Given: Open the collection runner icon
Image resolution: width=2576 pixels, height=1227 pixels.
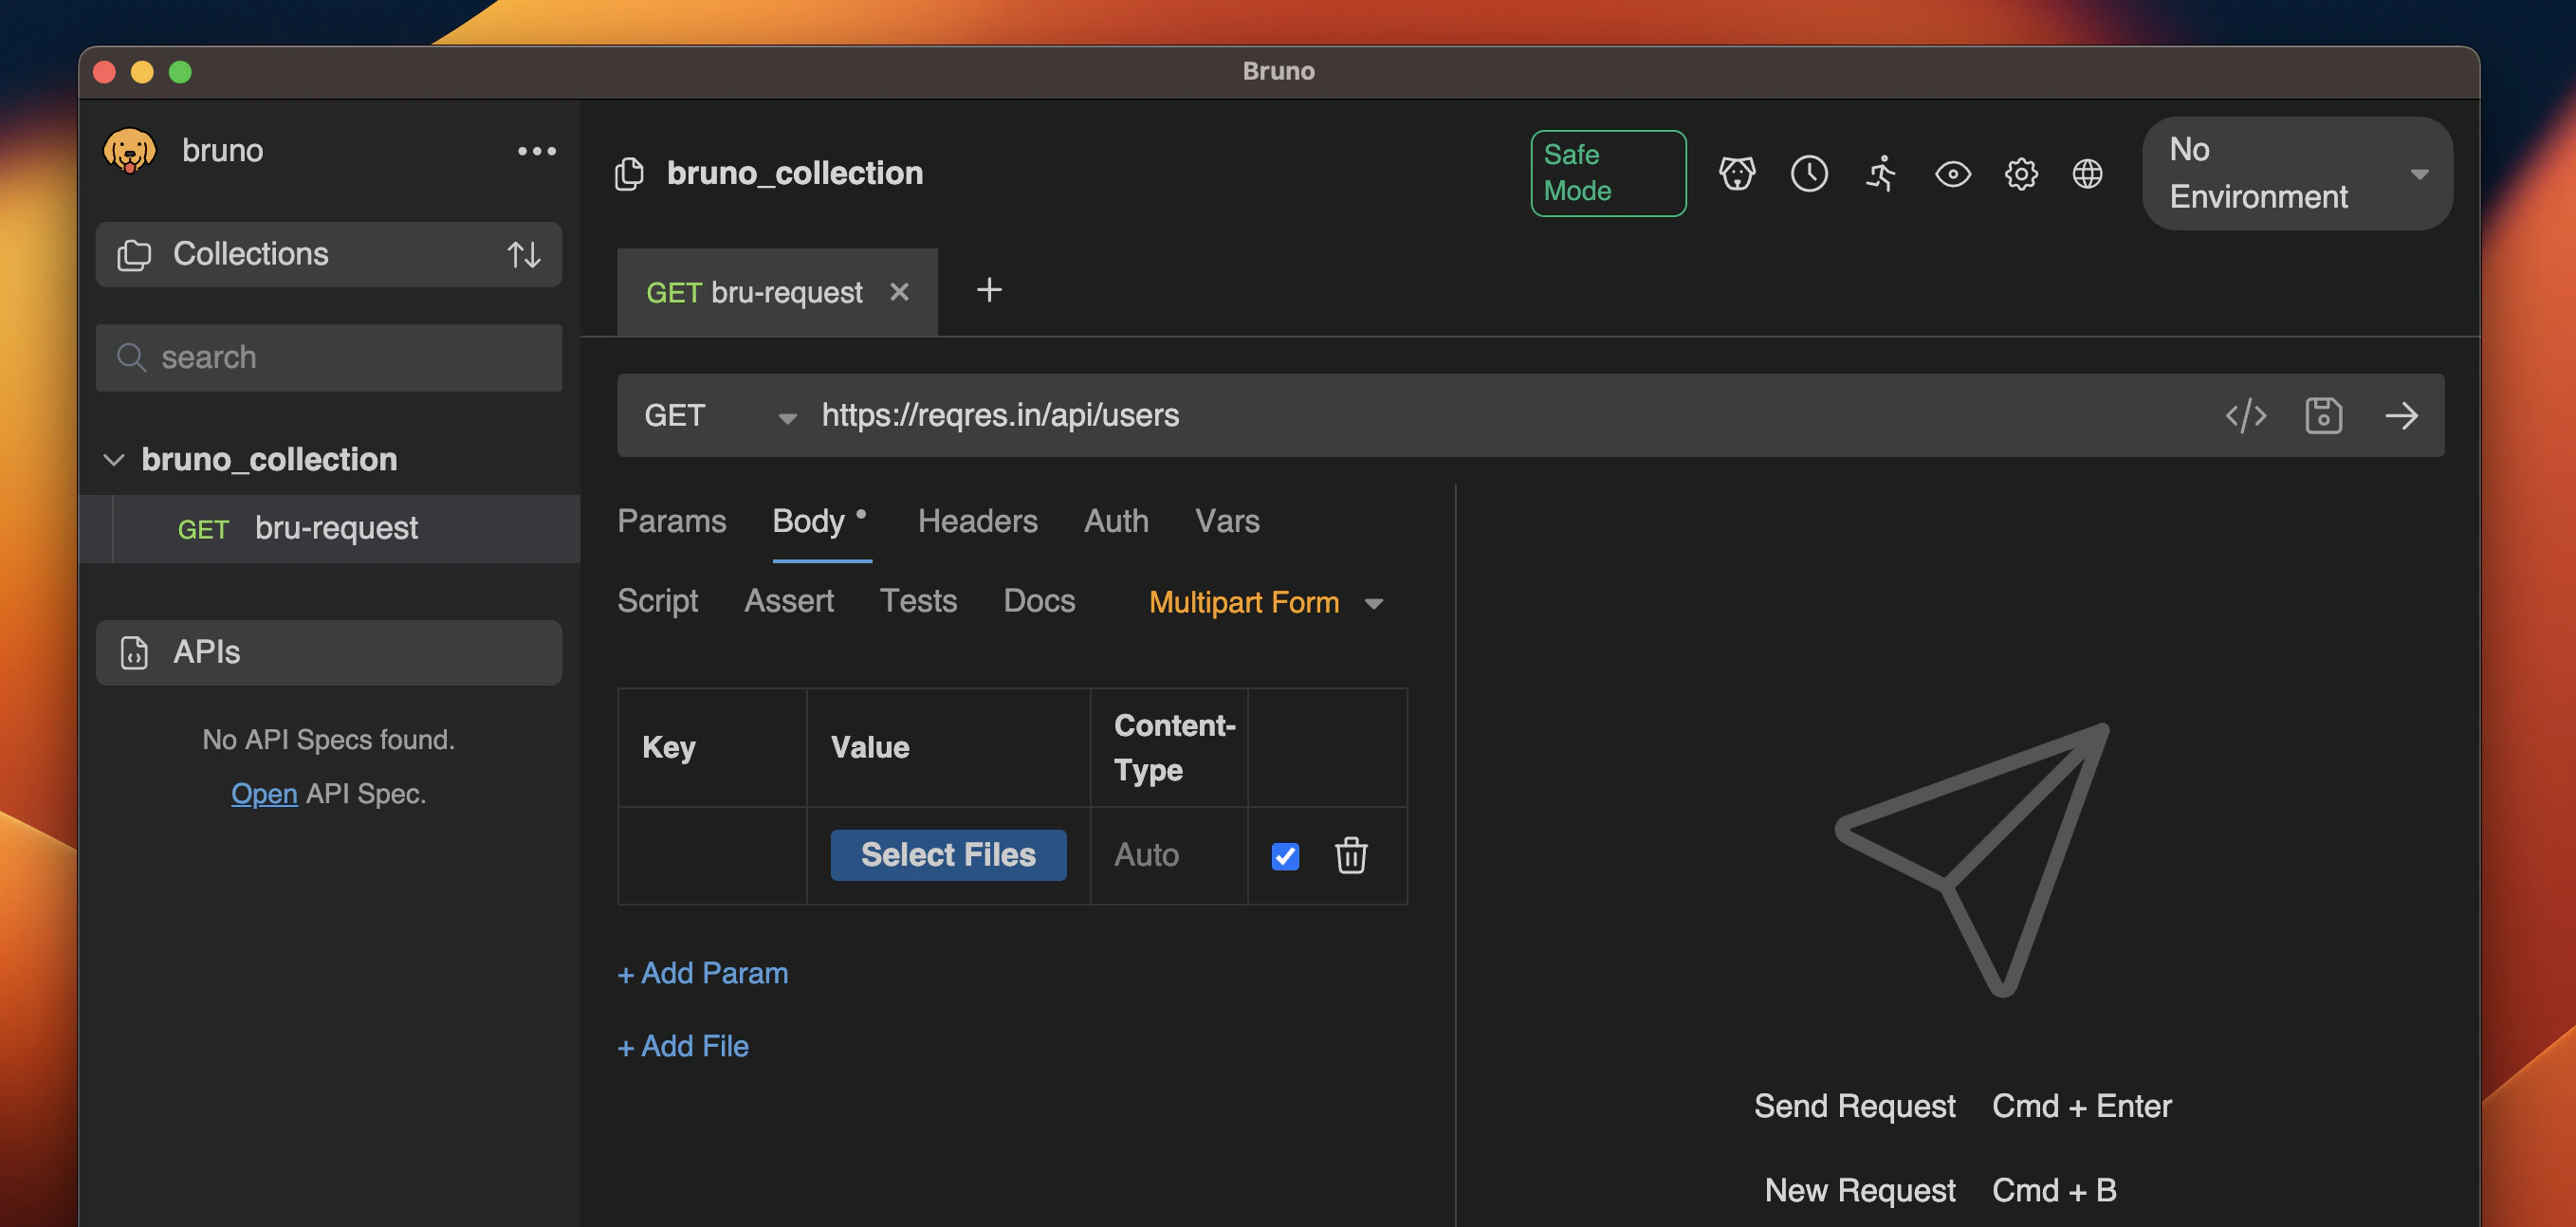Looking at the screenshot, I should pos(1880,173).
